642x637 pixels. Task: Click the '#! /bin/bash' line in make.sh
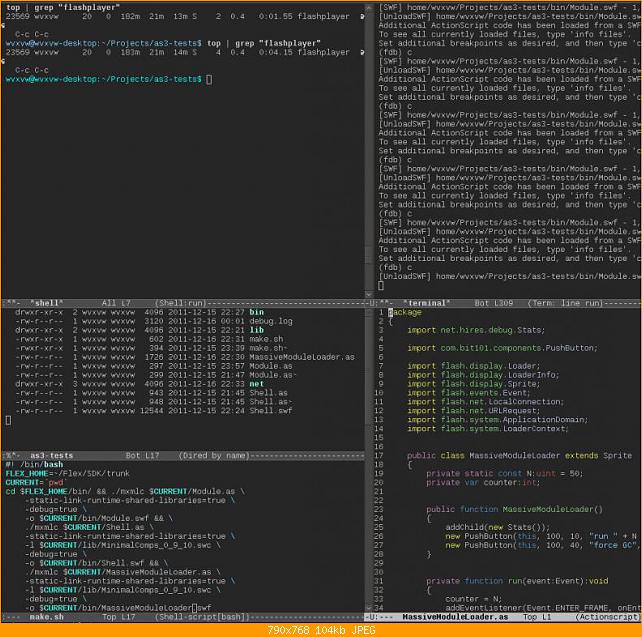coord(34,465)
